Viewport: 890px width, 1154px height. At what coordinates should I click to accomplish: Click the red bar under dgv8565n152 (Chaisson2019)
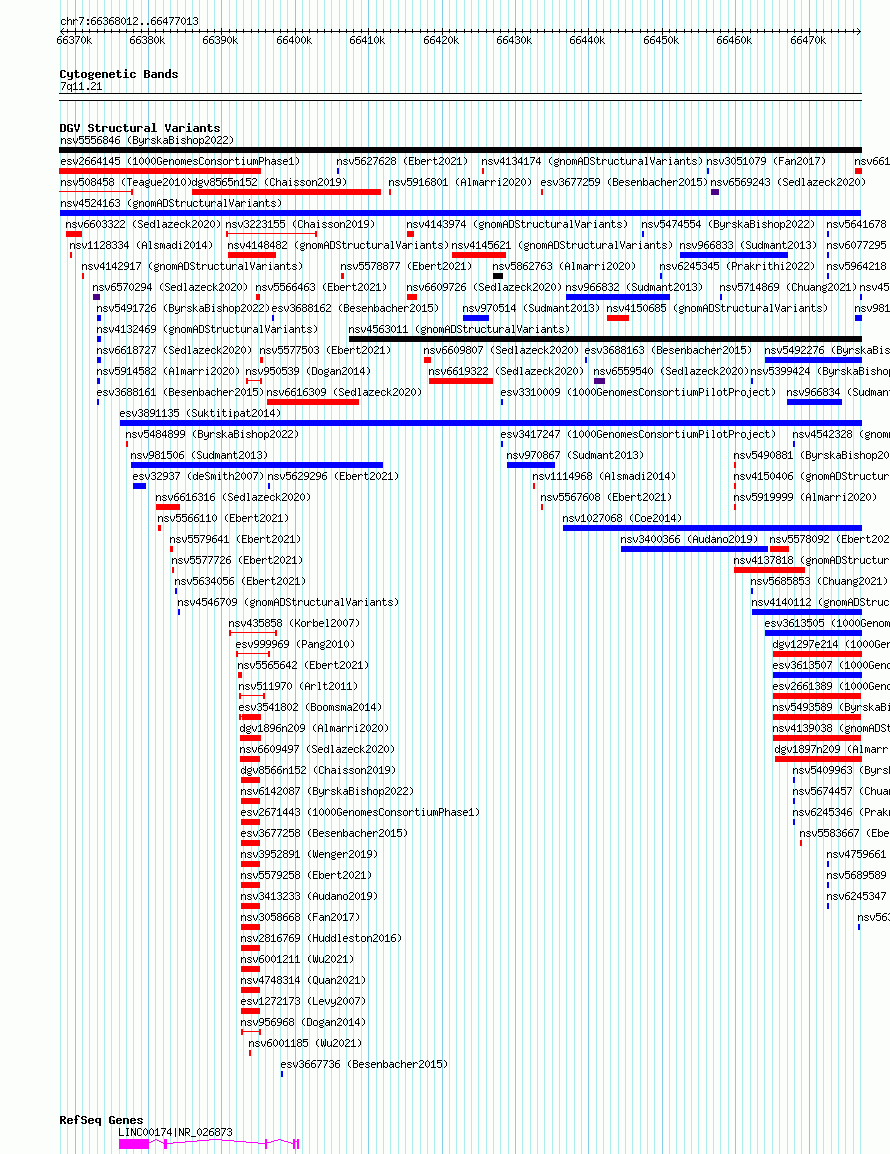coord(286,192)
